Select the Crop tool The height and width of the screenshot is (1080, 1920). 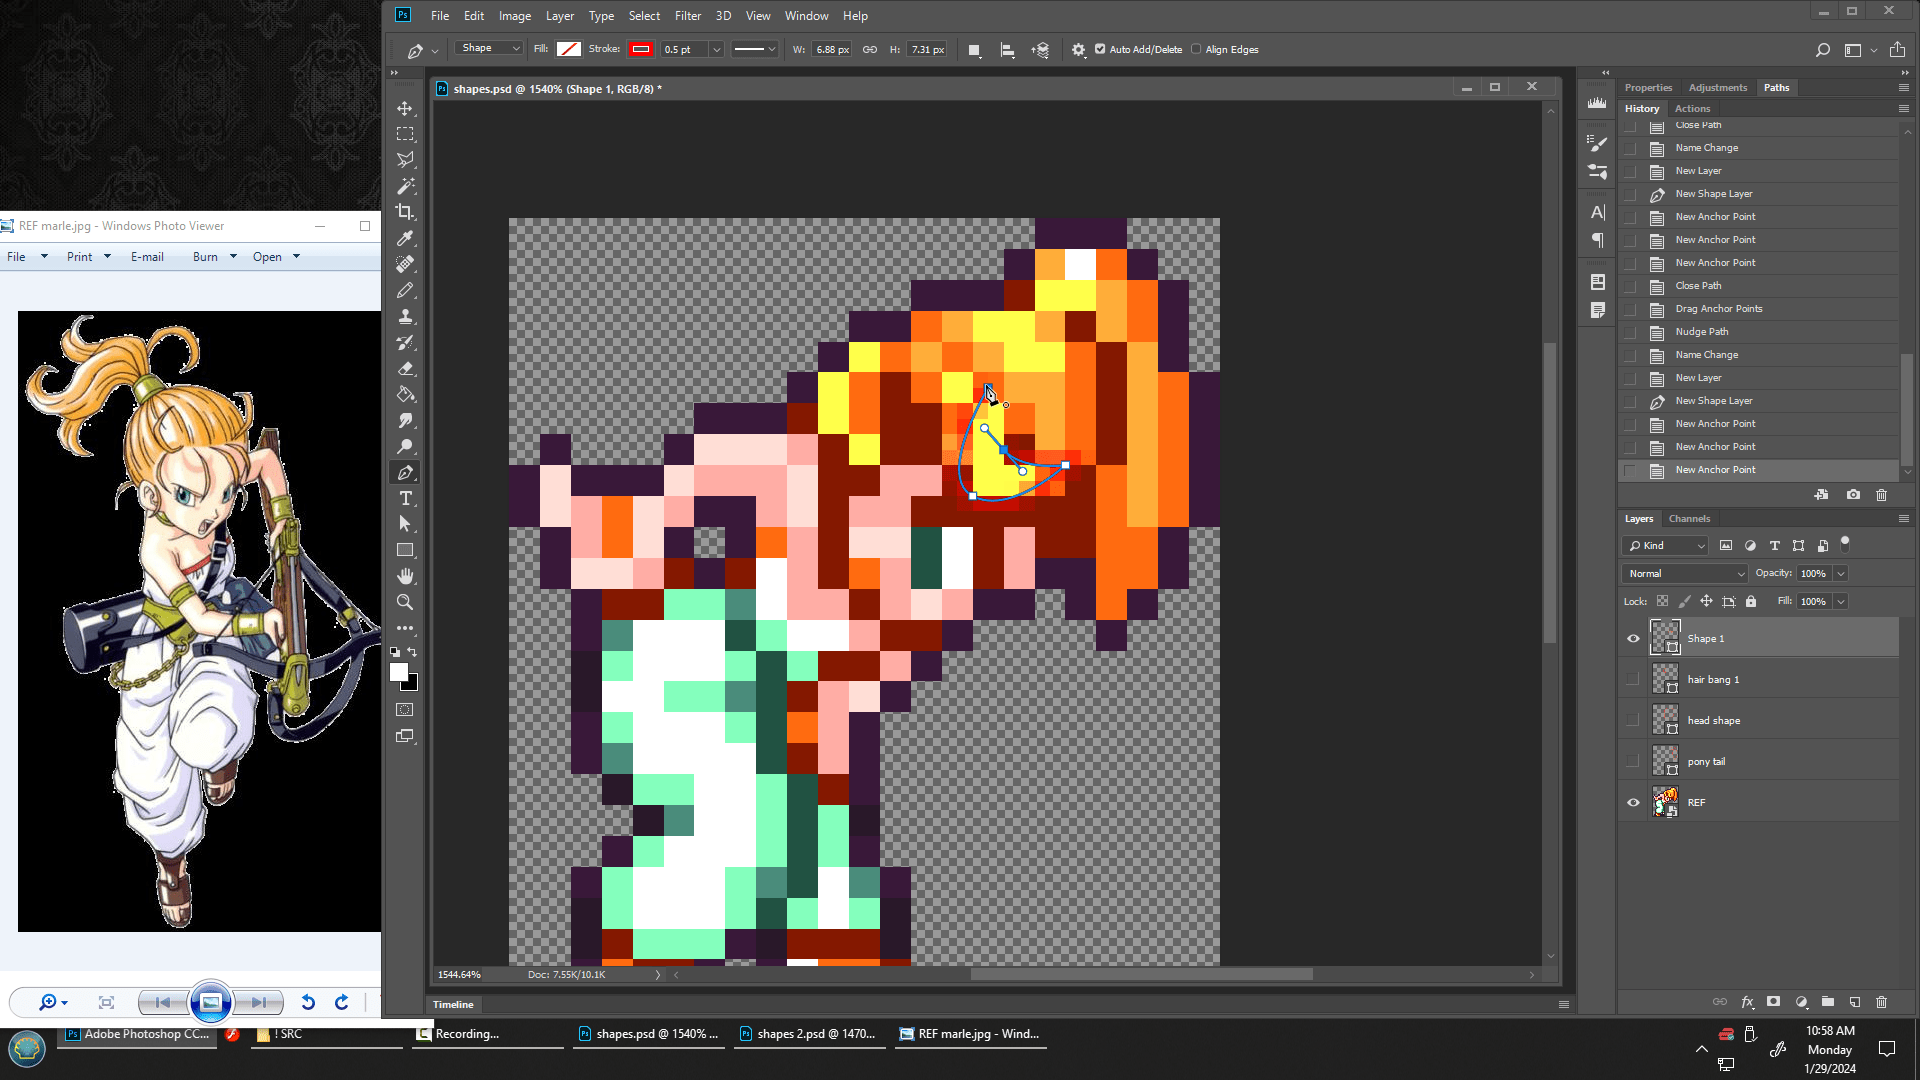(405, 212)
